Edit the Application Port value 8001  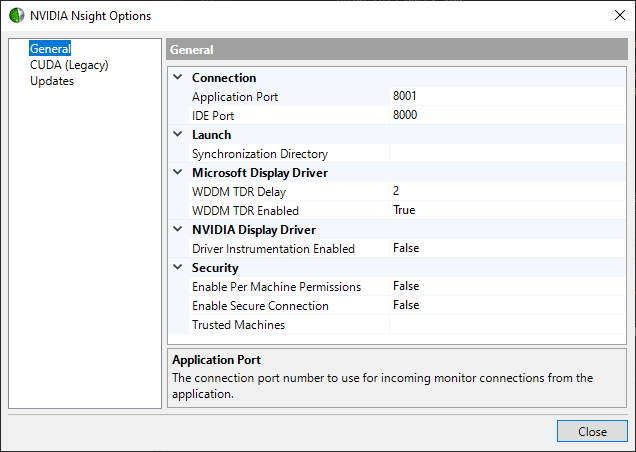(507, 96)
